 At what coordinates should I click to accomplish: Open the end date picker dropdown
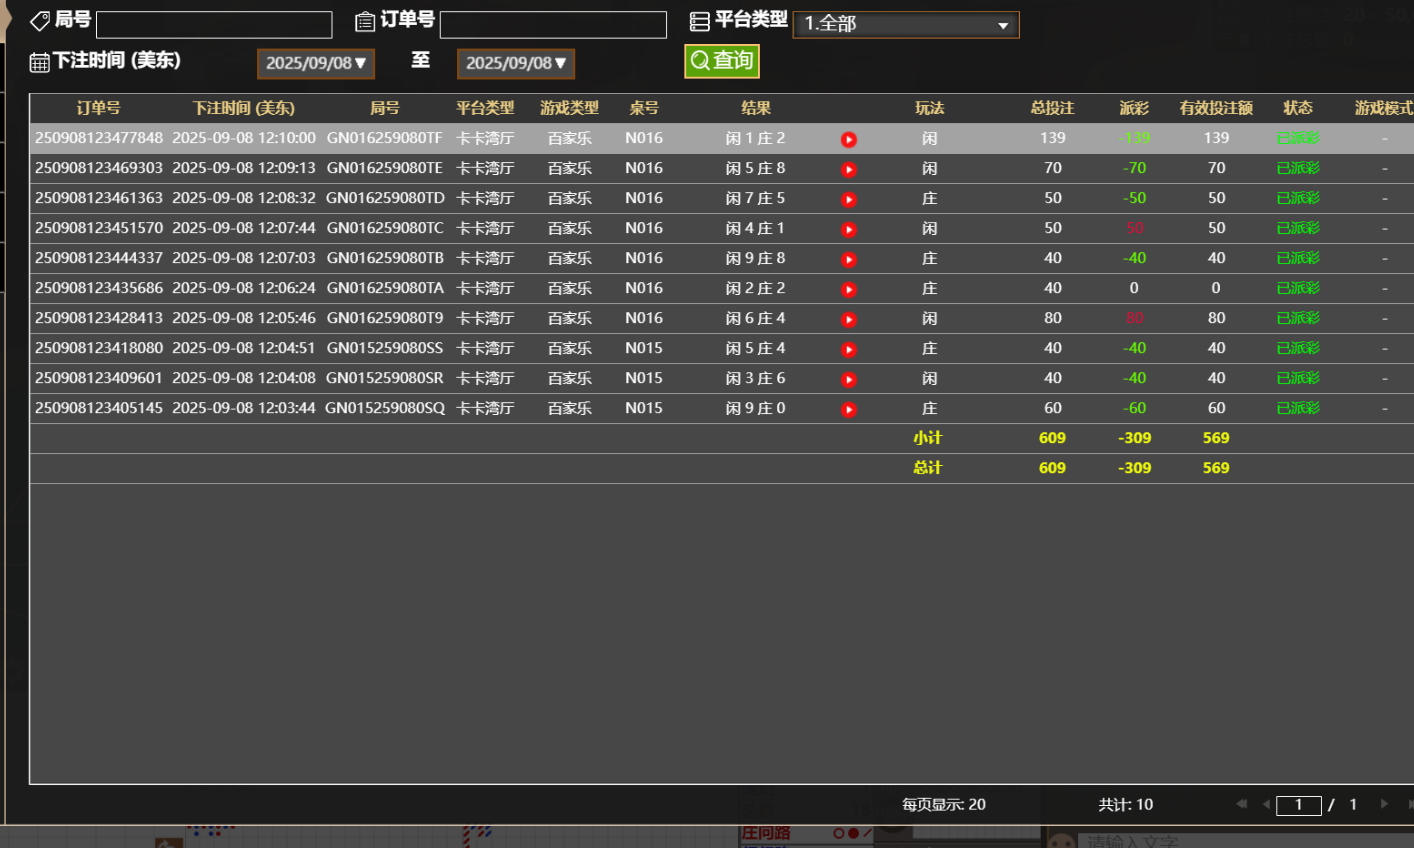coord(515,63)
